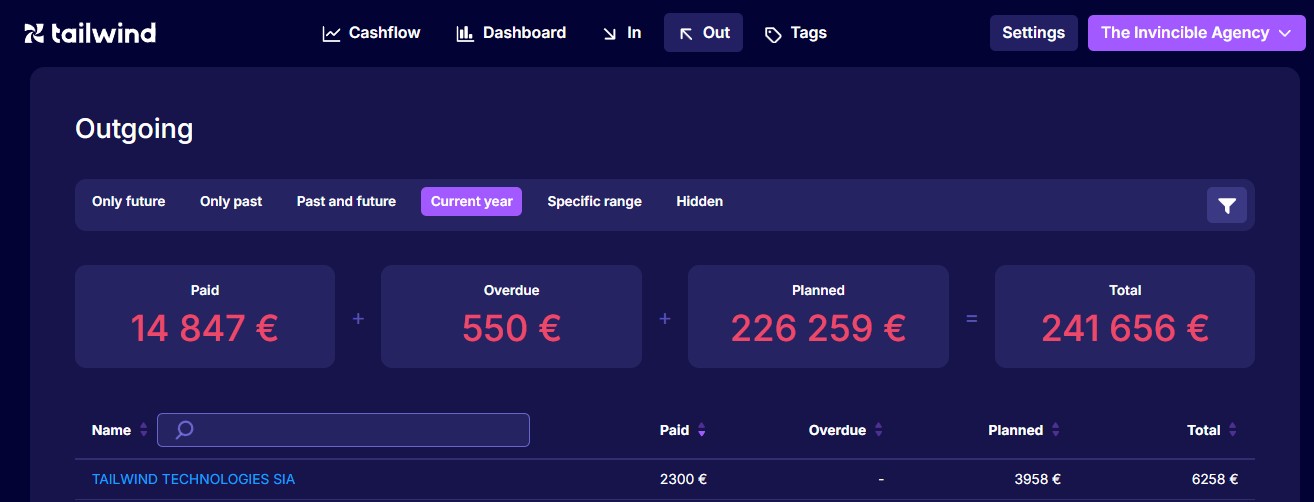Select the Only future filter
The image size is (1314, 502).
click(x=128, y=201)
